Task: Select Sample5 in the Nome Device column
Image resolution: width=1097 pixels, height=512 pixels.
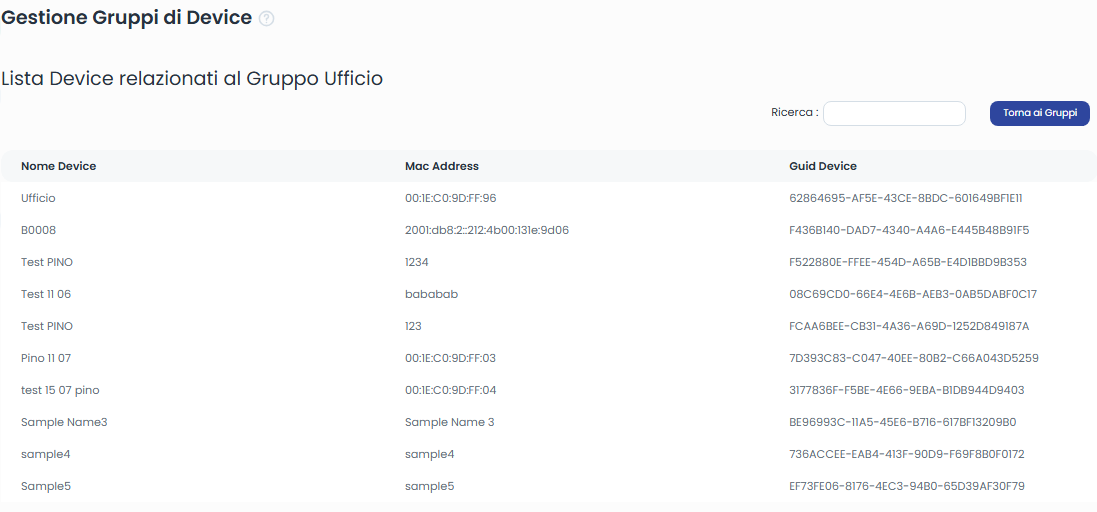Action: [46, 486]
